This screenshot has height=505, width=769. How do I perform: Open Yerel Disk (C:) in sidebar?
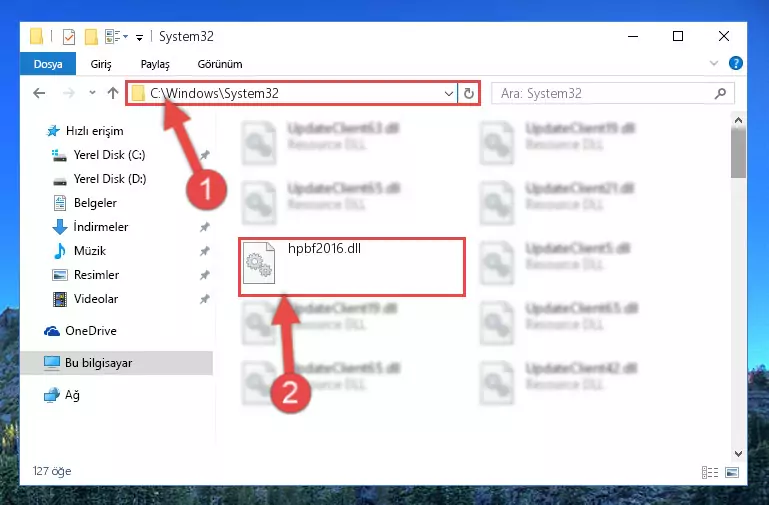point(109,155)
